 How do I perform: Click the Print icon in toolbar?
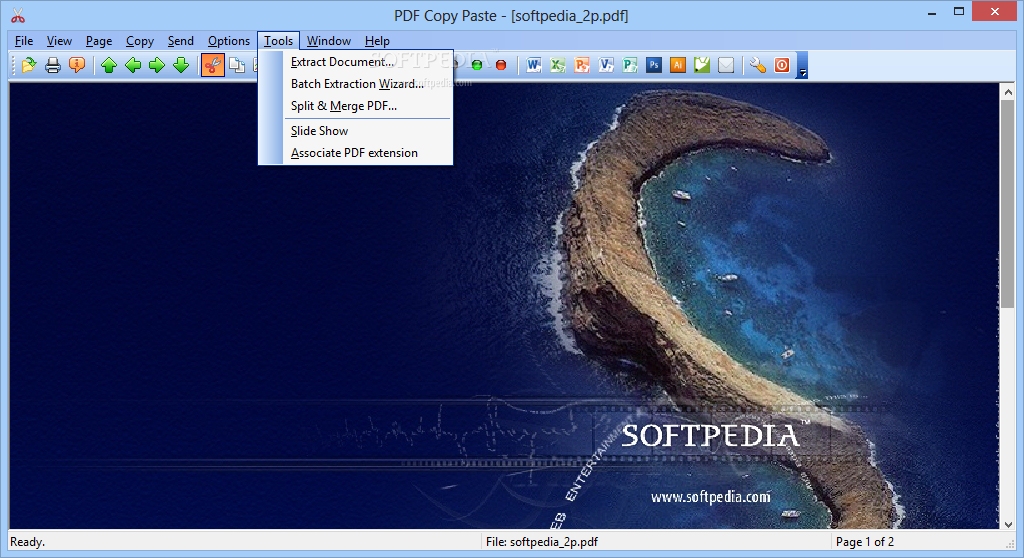pos(53,65)
